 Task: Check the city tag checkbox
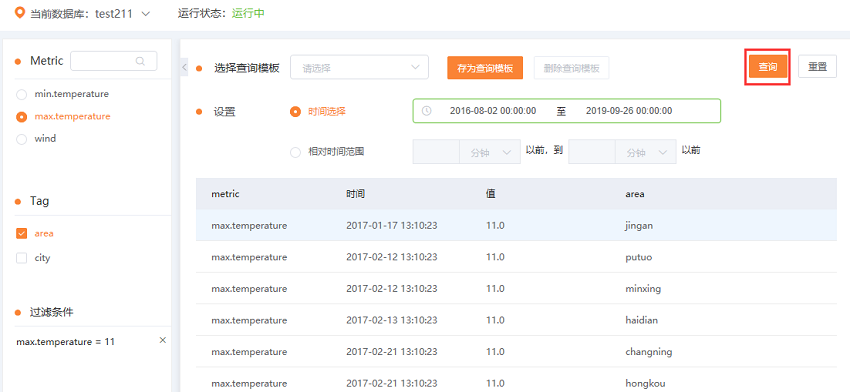click(x=22, y=258)
